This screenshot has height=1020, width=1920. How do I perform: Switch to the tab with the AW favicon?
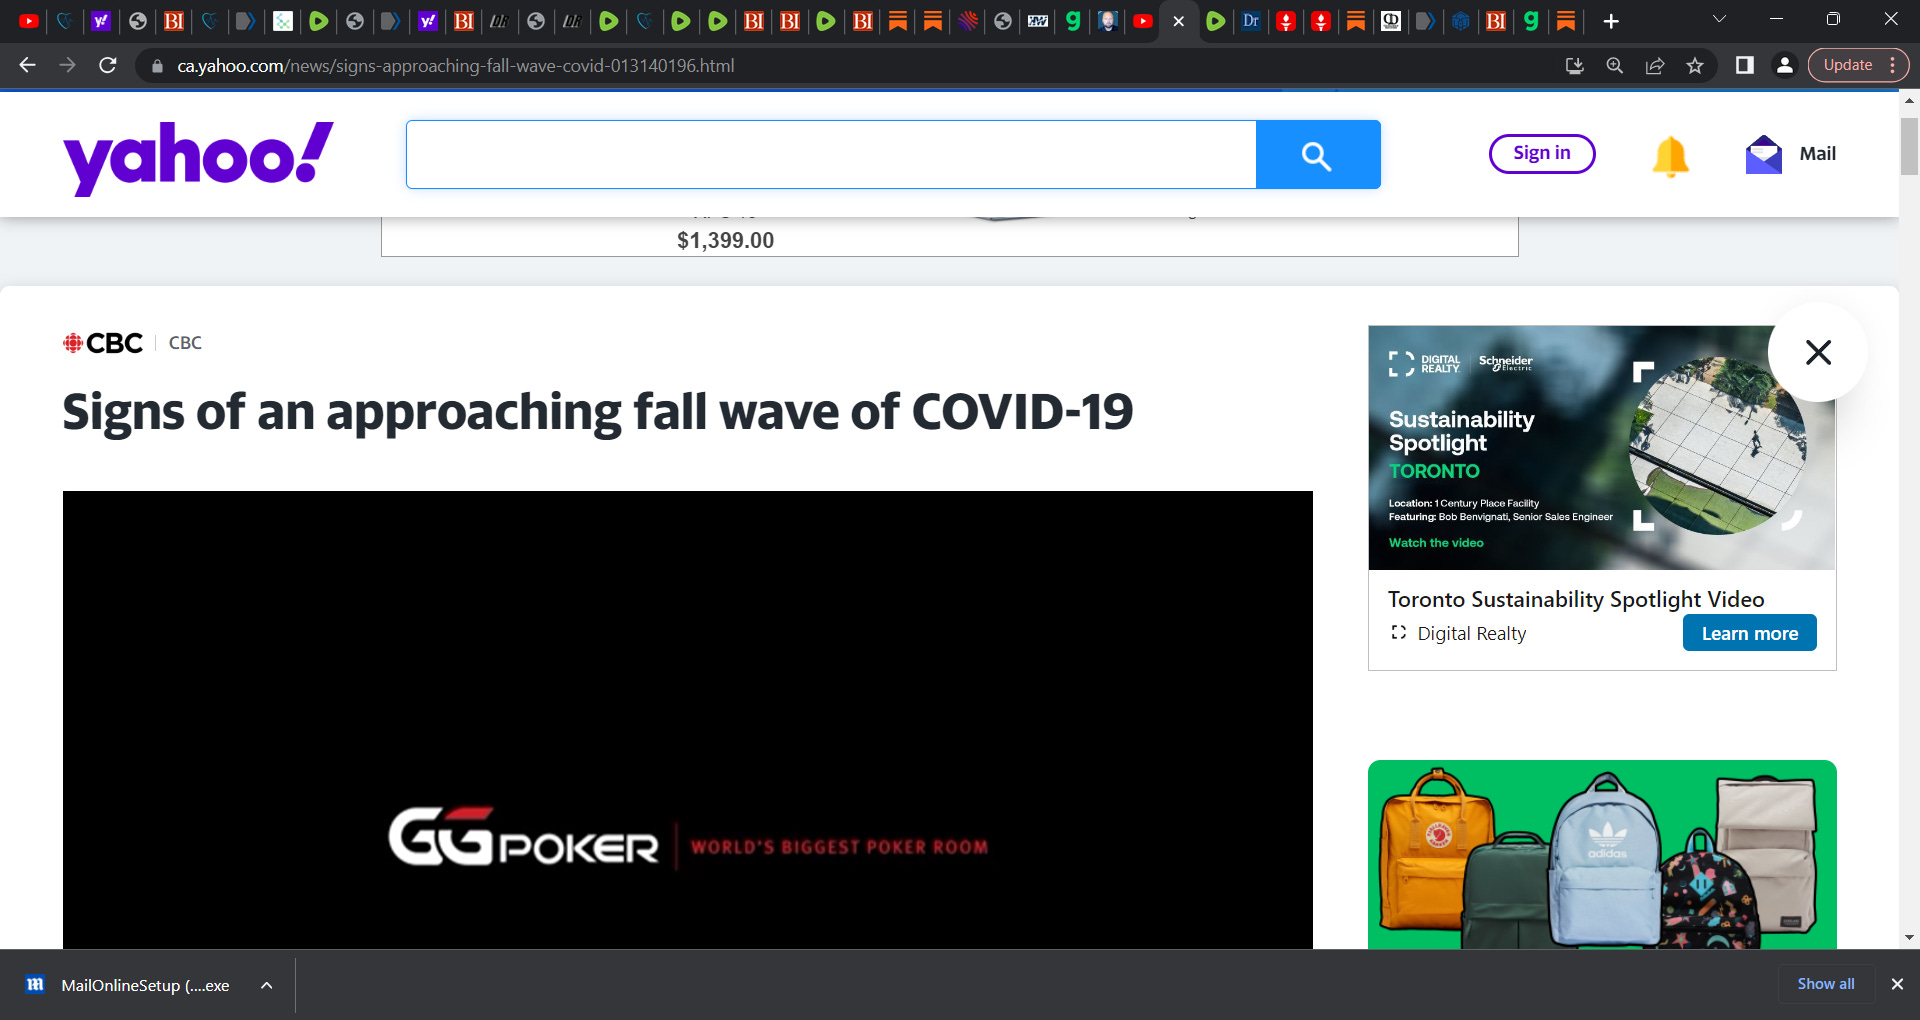click(1038, 21)
